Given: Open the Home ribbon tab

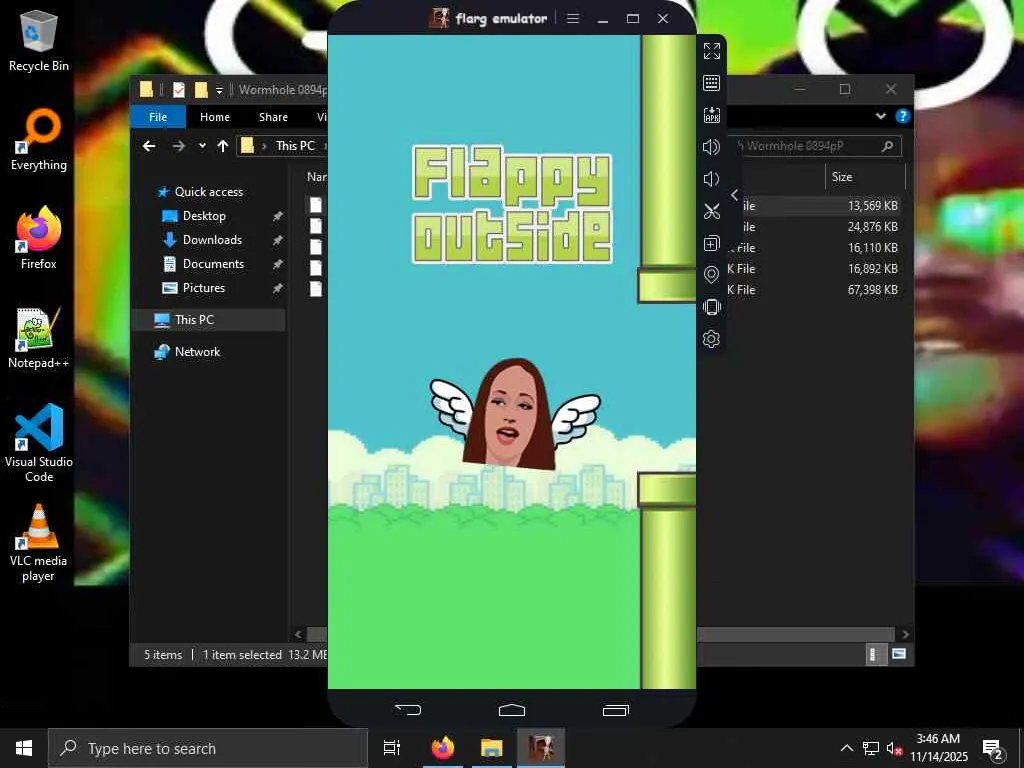Looking at the screenshot, I should click(x=215, y=117).
